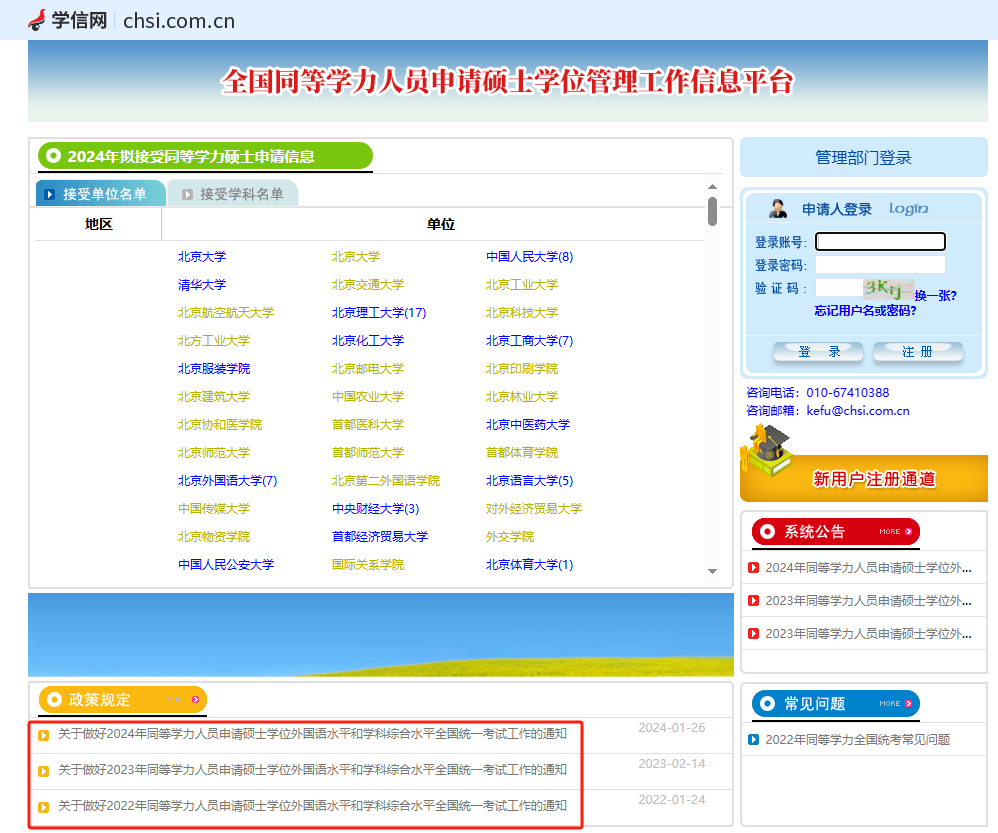The width and height of the screenshot is (998, 833).
Task: Switch to 接受单位名单 tab
Action: pos(101,193)
